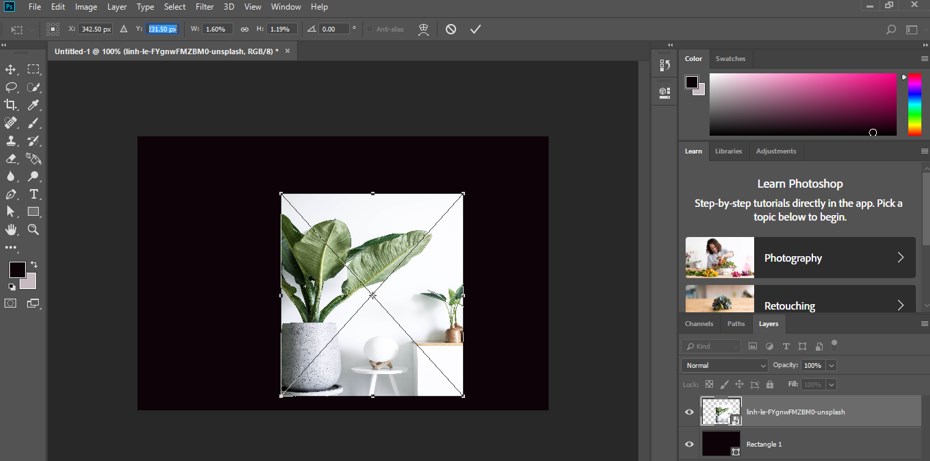Viewport: 930px width, 461px height.
Task: Select the Hand tool
Action: coord(11,230)
